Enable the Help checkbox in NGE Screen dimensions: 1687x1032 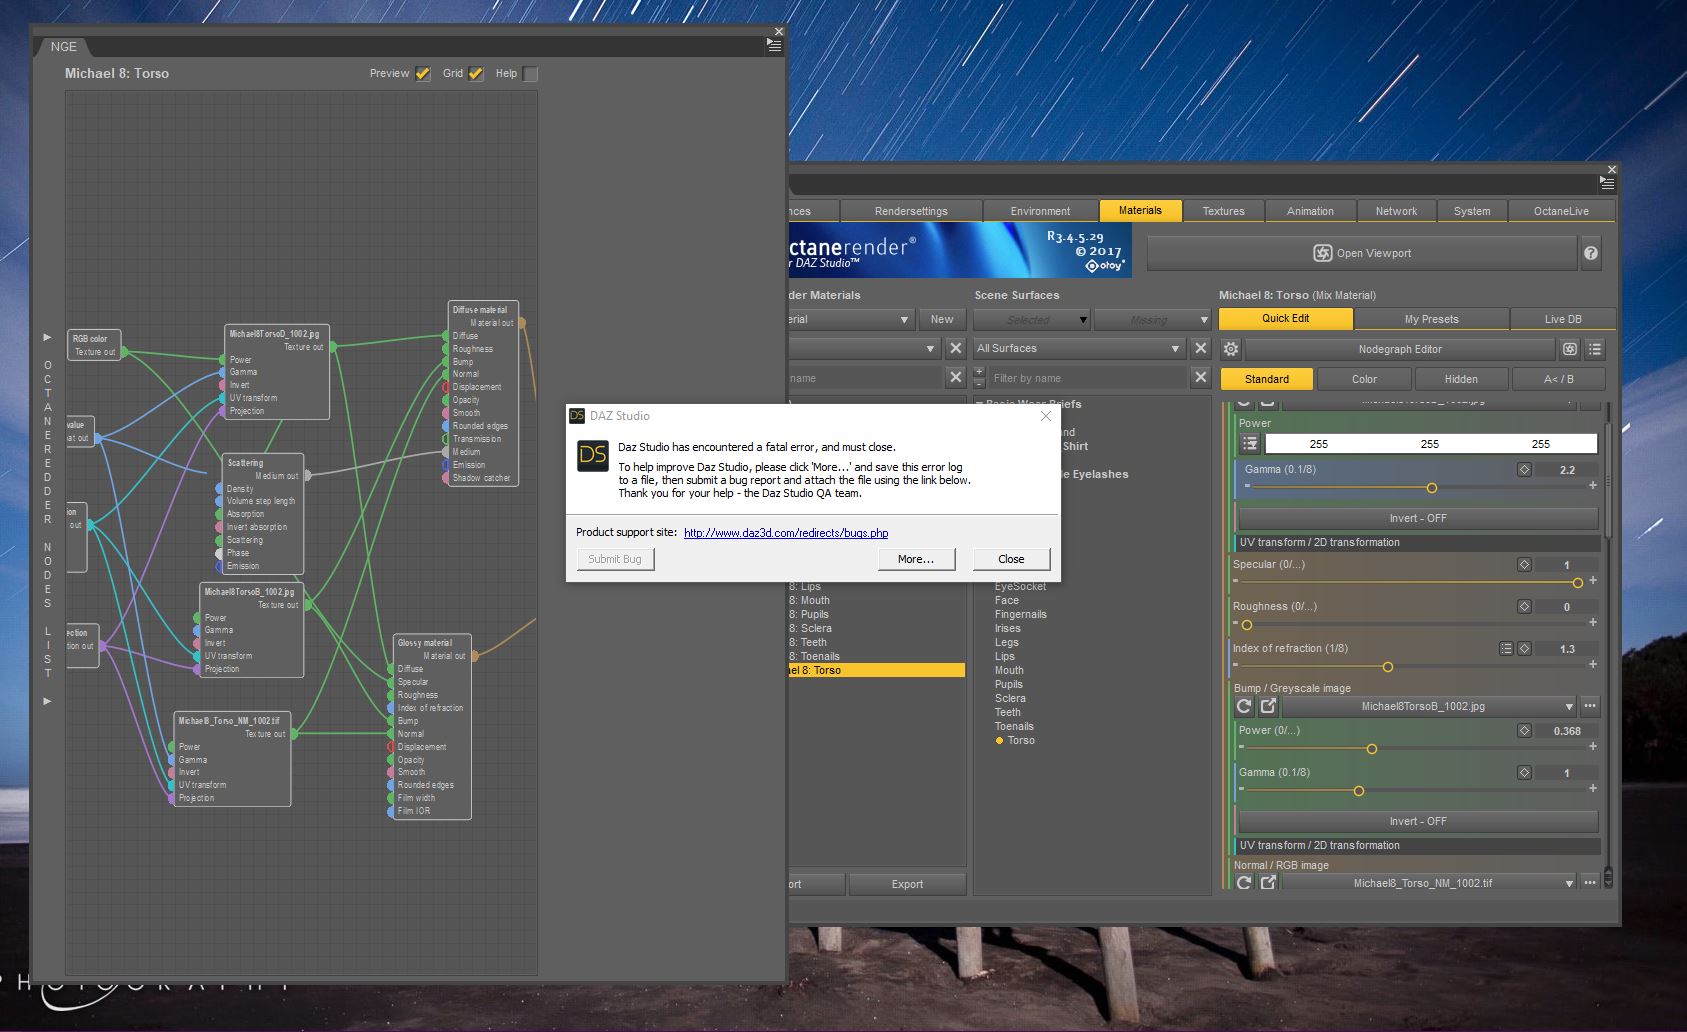pos(530,73)
